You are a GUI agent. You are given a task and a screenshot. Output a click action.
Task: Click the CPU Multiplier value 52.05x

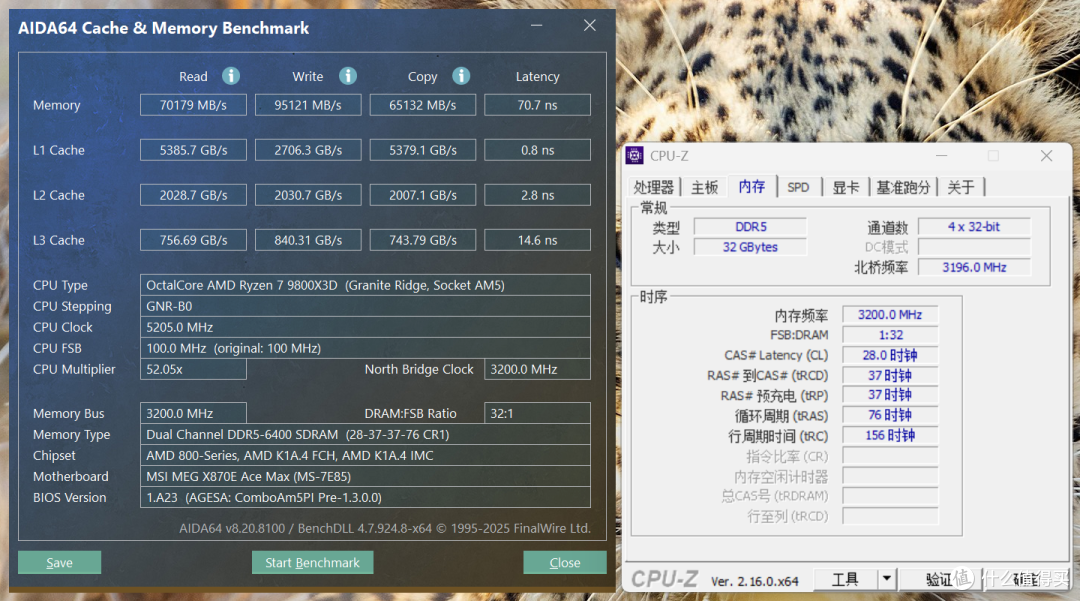194,369
